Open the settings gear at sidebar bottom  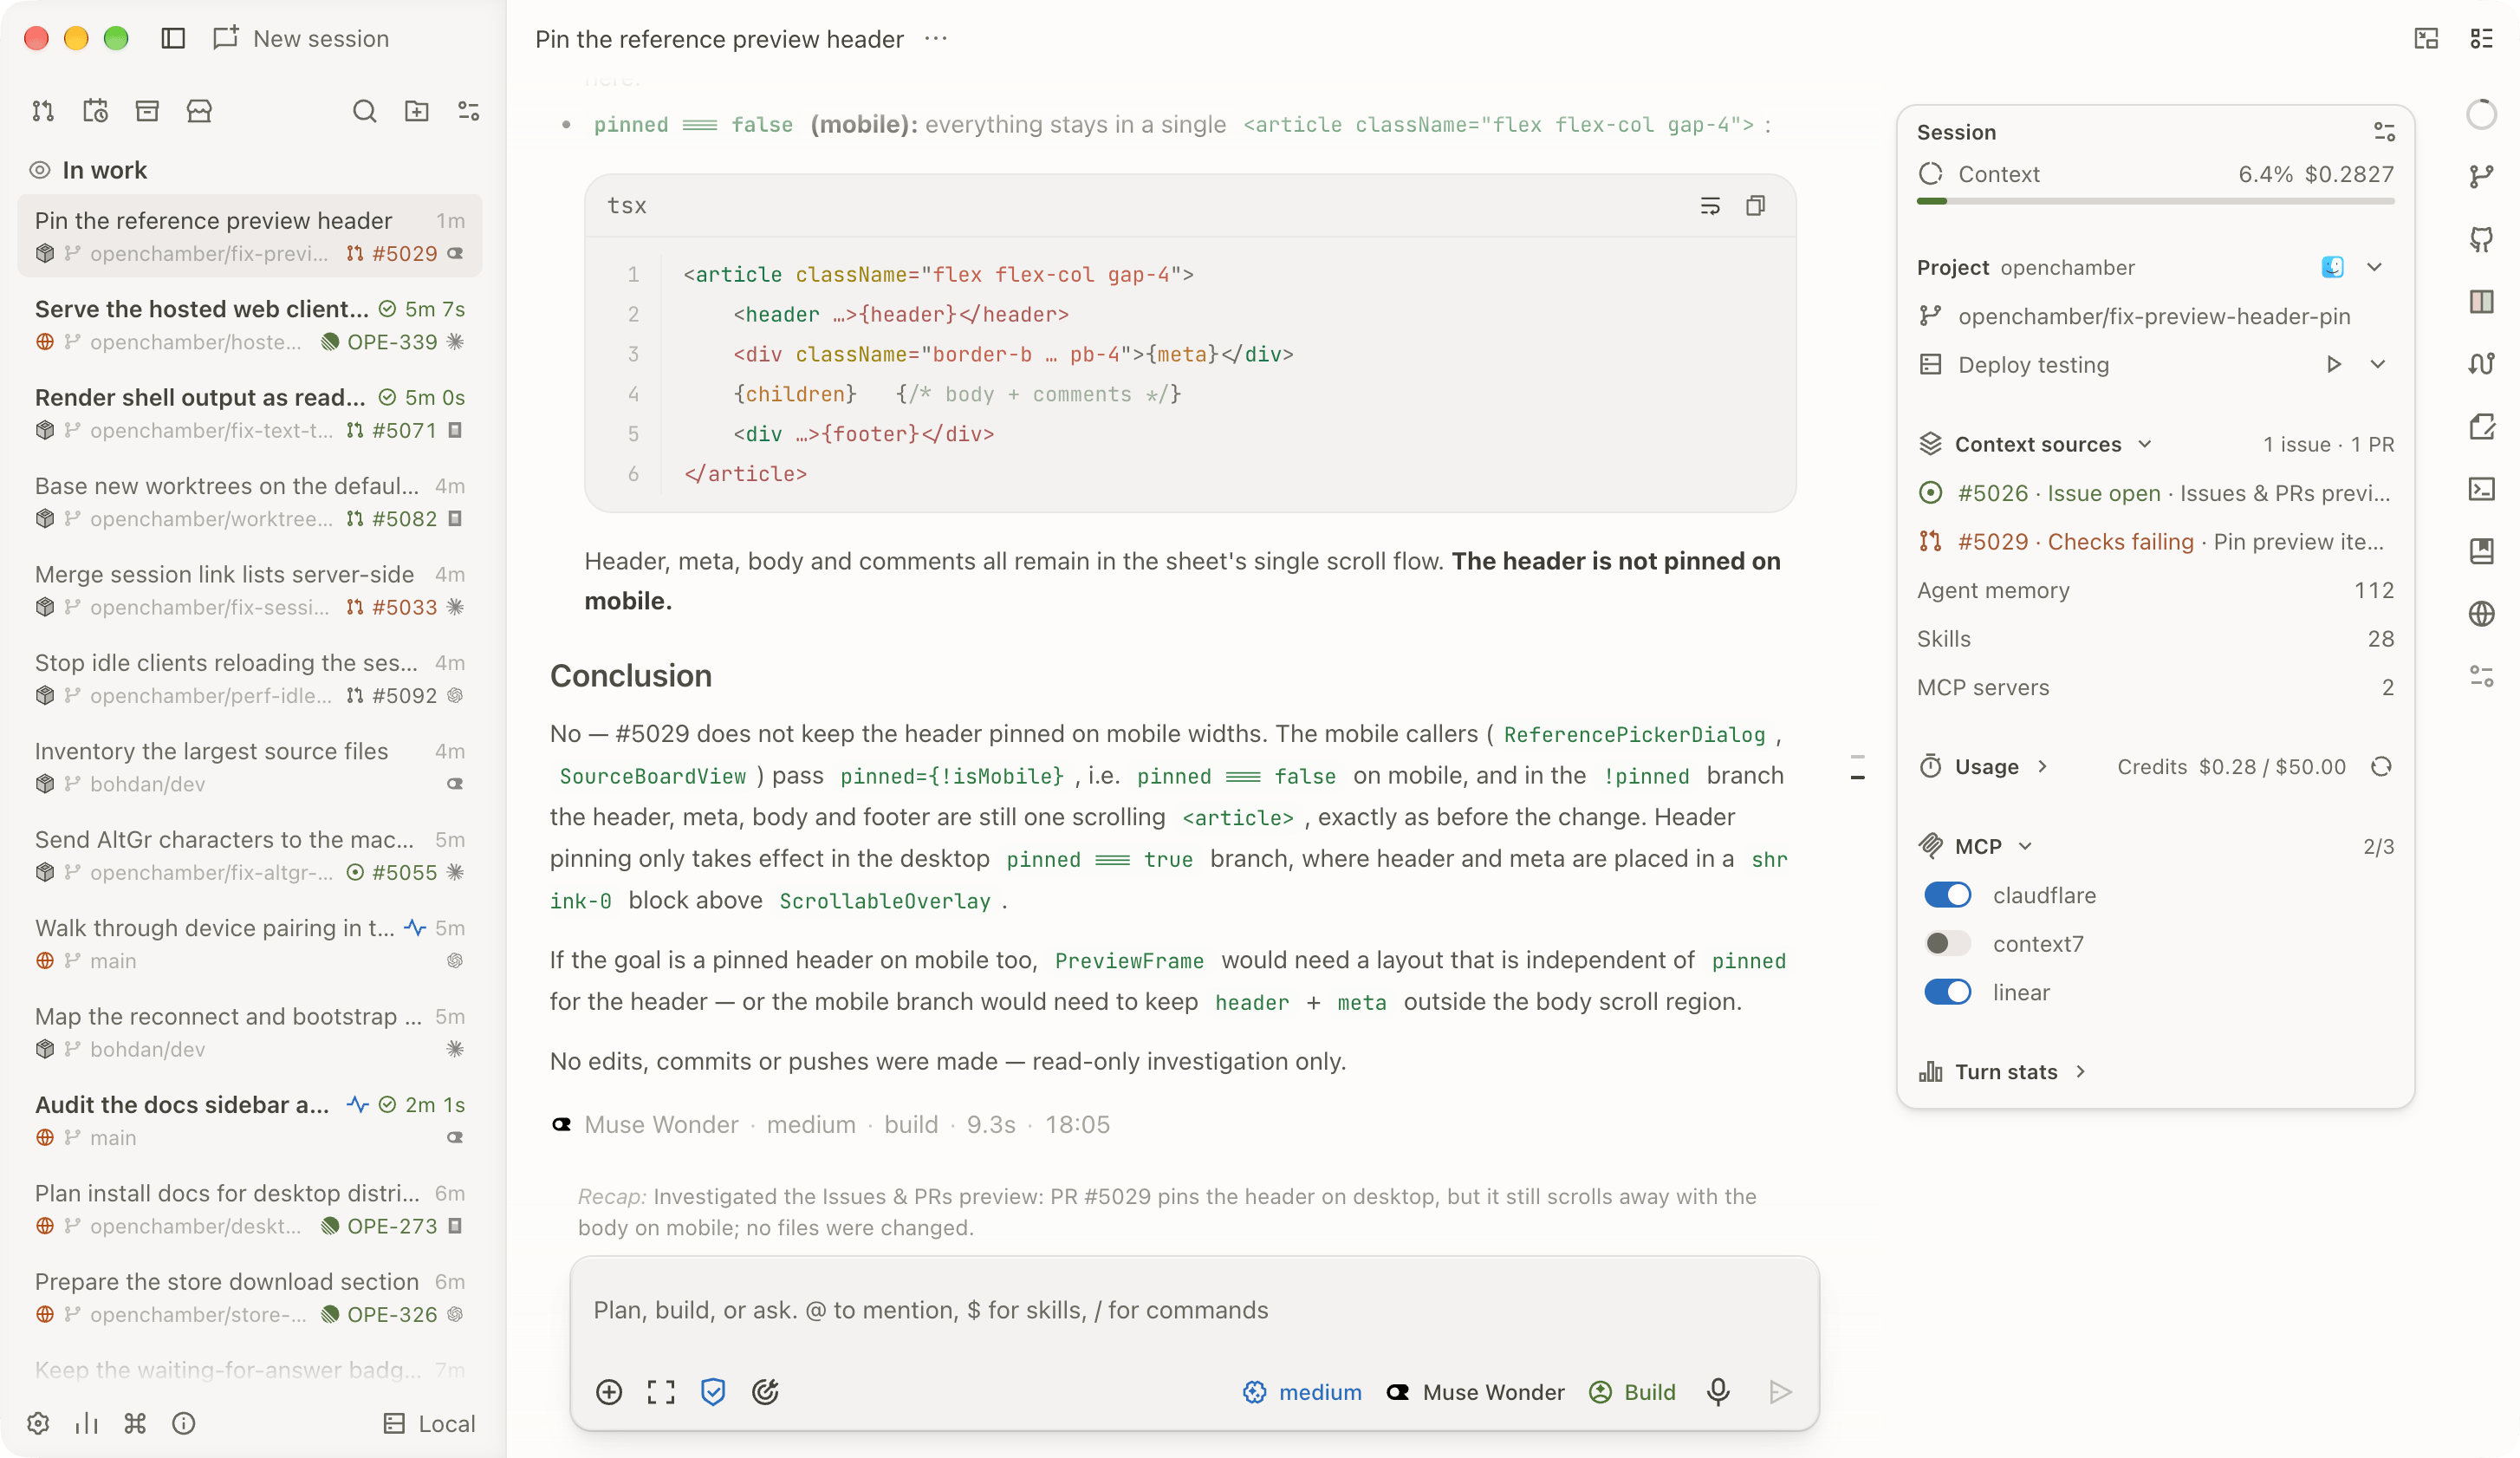tap(38, 1423)
